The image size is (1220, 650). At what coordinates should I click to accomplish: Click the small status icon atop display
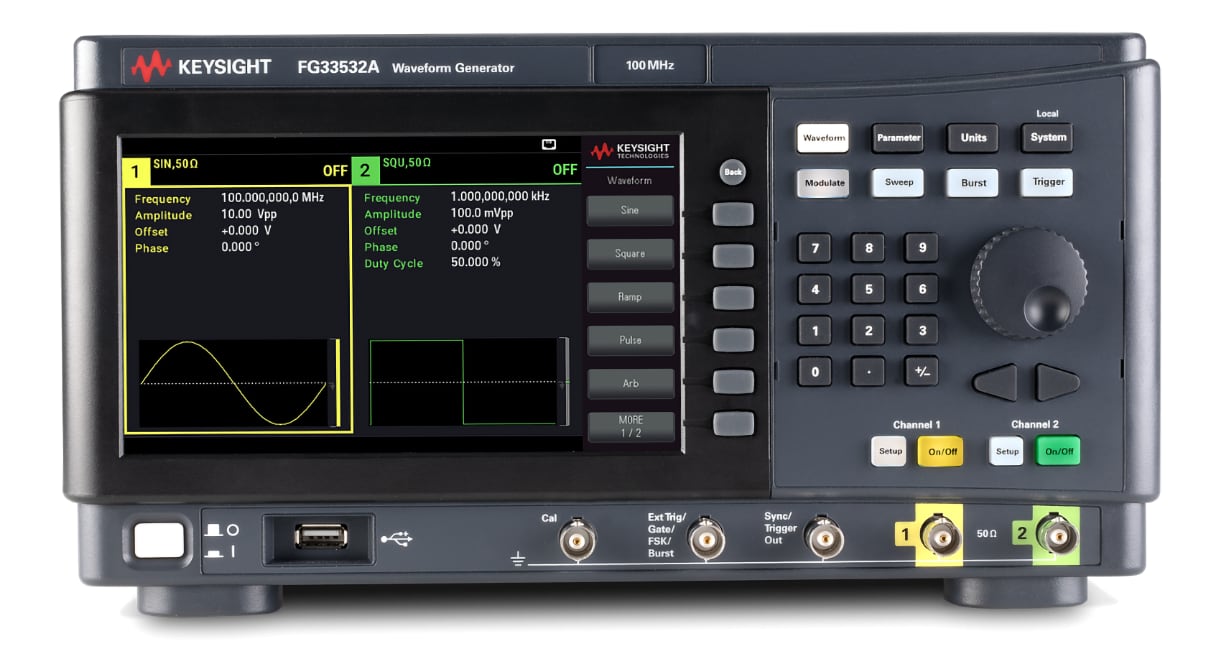pyautogui.click(x=549, y=144)
